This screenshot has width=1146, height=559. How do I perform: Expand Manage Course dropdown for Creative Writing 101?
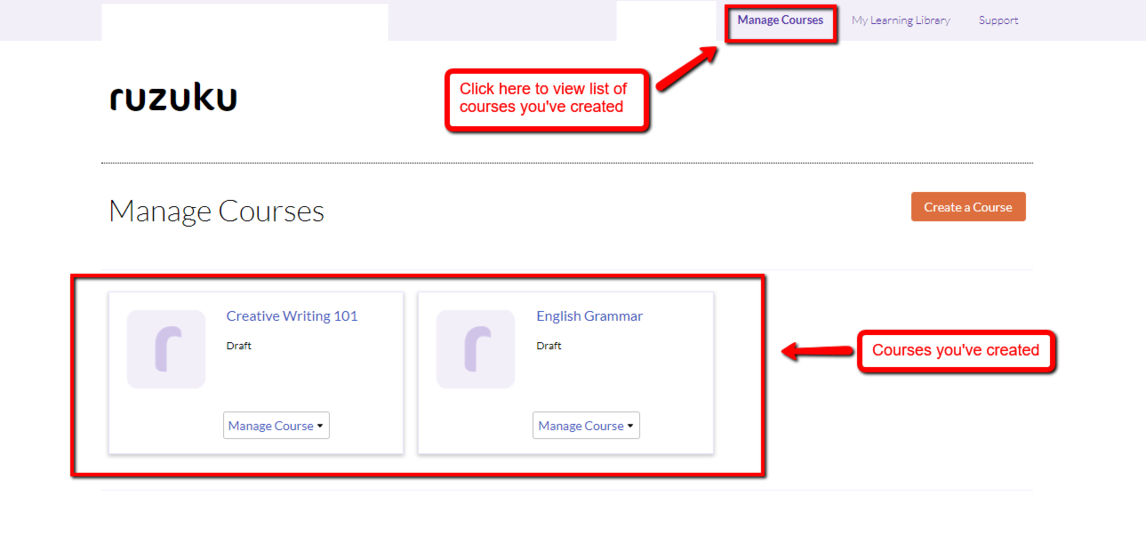click(276, 425)
